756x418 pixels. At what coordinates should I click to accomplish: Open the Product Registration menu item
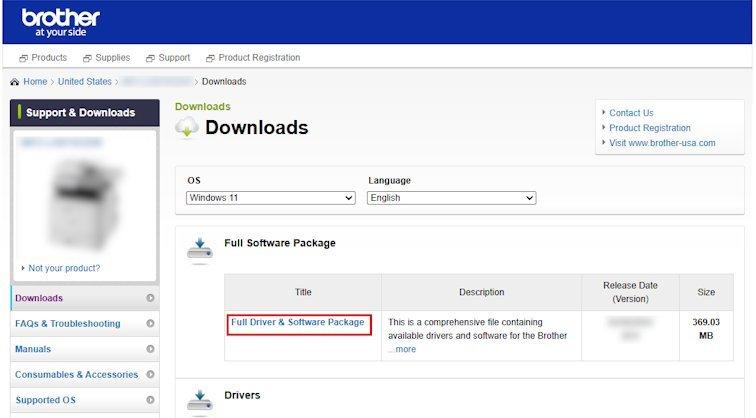pyautogui.click(x=259, y=58)
